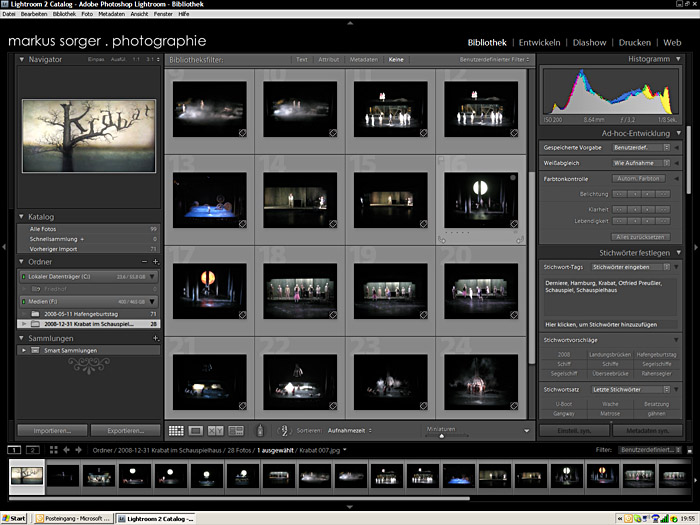The height and width of the screenshot is (525, 700).
Task: Set Navigator zoom to Ausfül.
Action: [x=118, y=59]
